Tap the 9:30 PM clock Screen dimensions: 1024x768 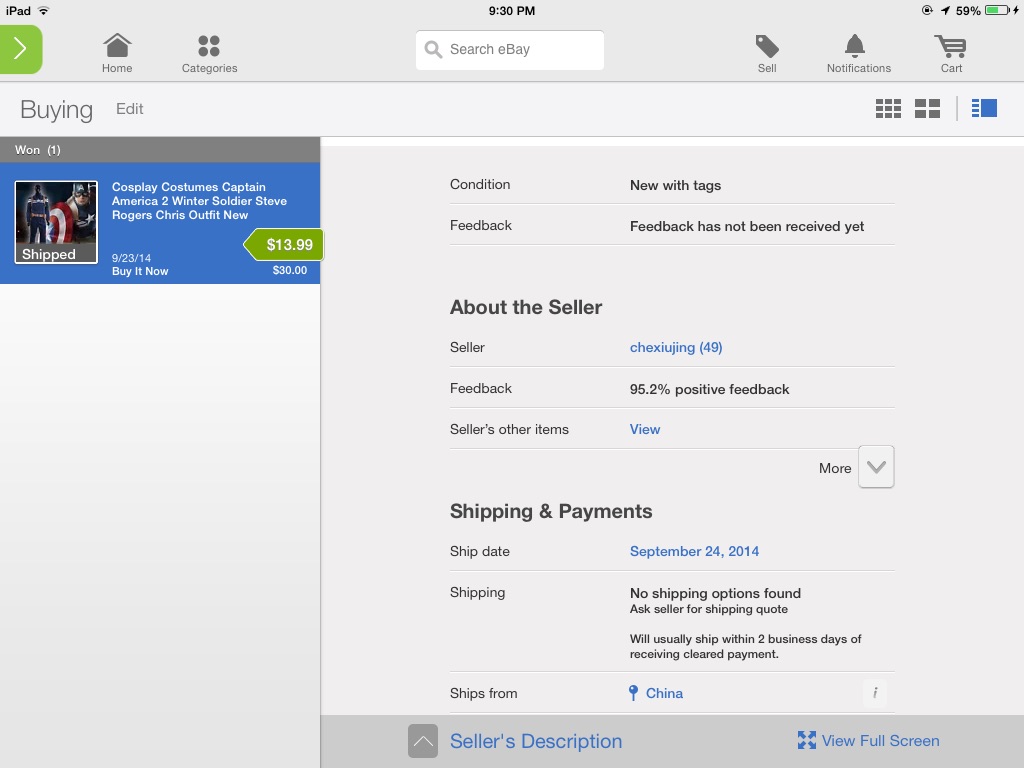click(x=512, y=10)
